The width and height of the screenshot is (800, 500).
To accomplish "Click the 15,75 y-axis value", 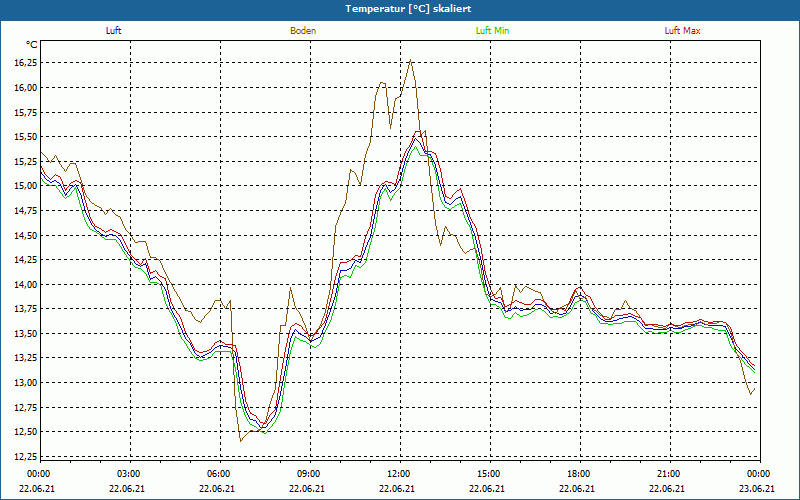I will coord(28,112).
